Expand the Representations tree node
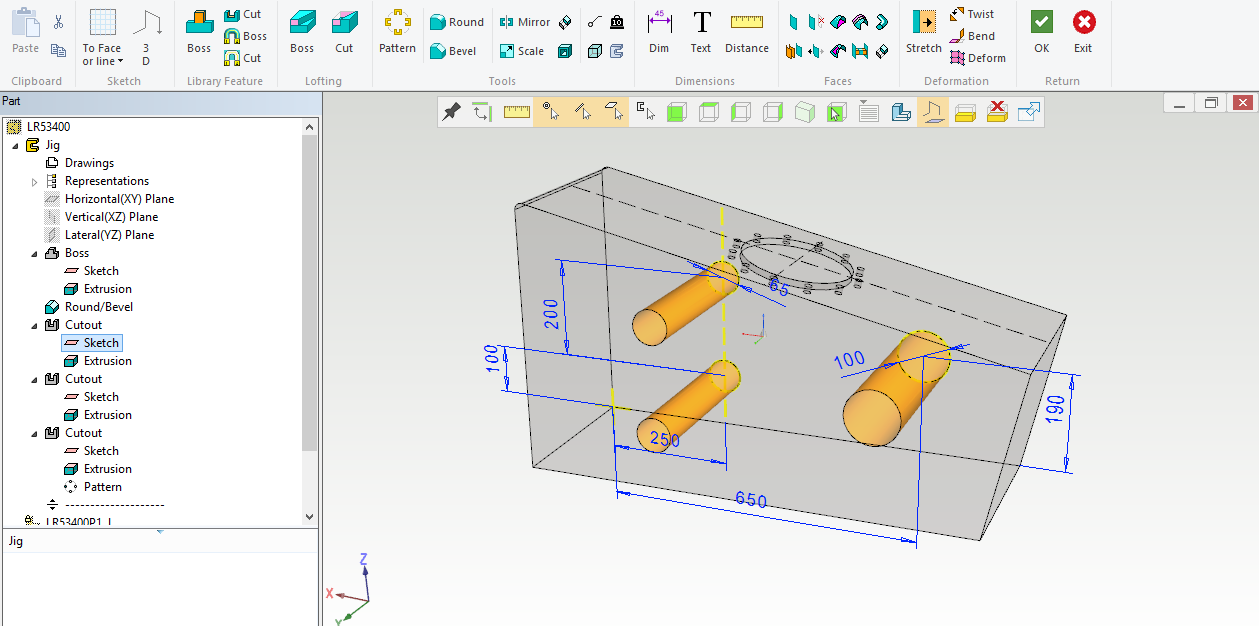The width and height of the screenshot is (1259, 626). tap(35, 182)
